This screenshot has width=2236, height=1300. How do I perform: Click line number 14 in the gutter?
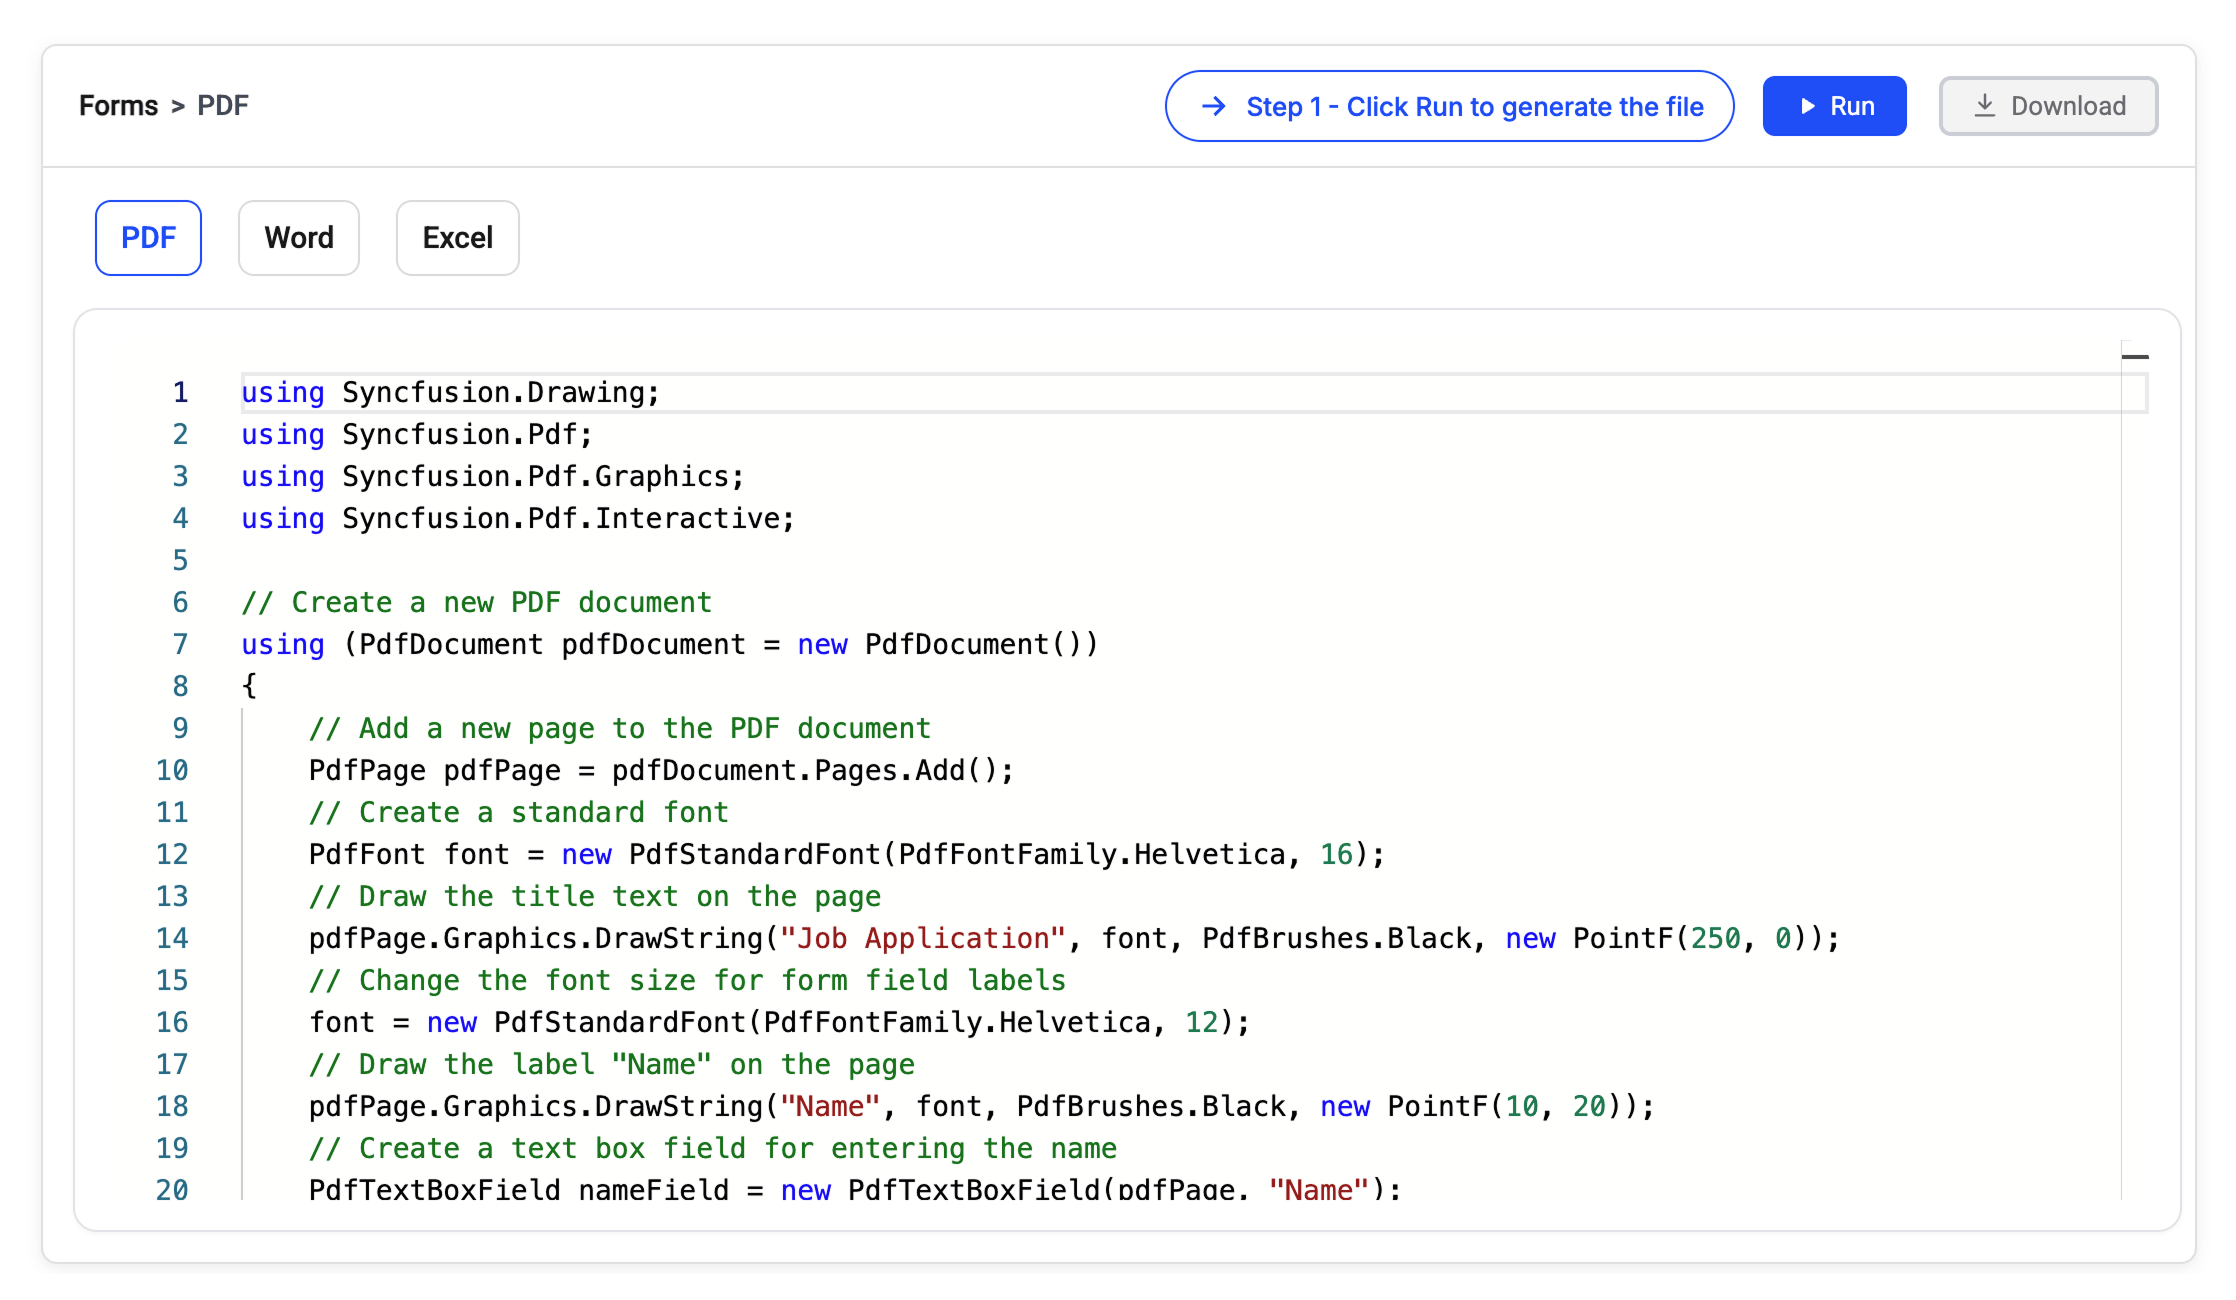172,938
